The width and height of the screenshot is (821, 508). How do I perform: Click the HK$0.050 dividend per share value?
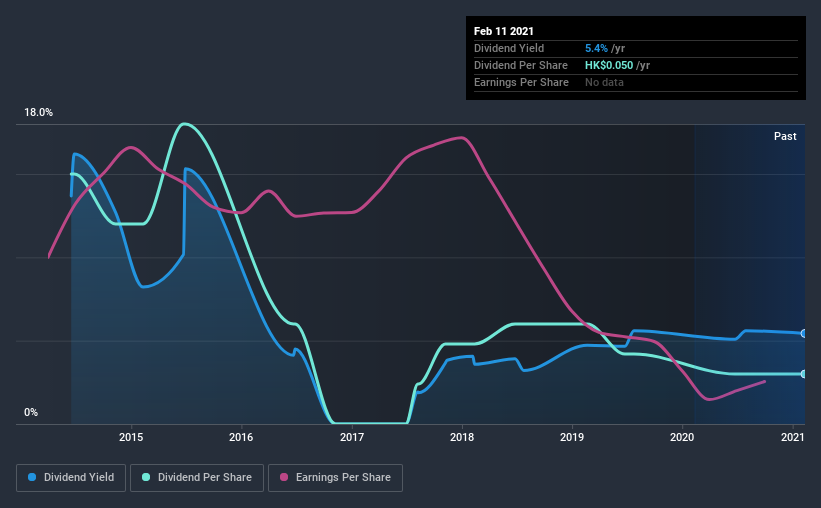[609, 65]
